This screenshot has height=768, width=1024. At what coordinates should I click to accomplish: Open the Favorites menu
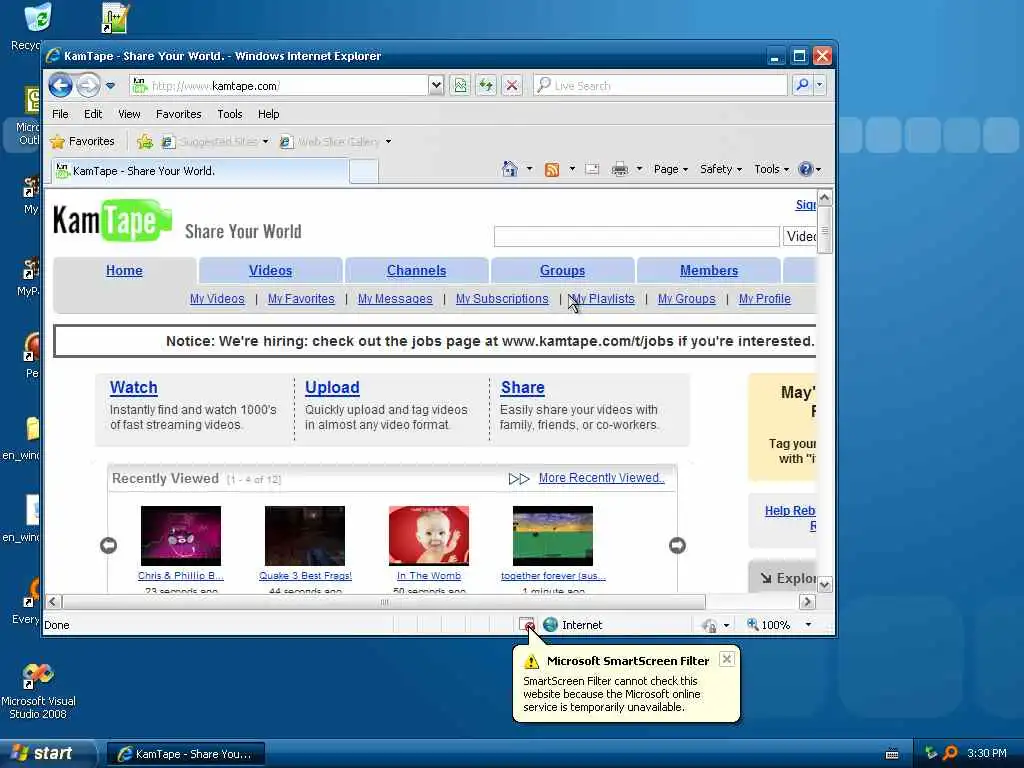[x=178, y=114]
